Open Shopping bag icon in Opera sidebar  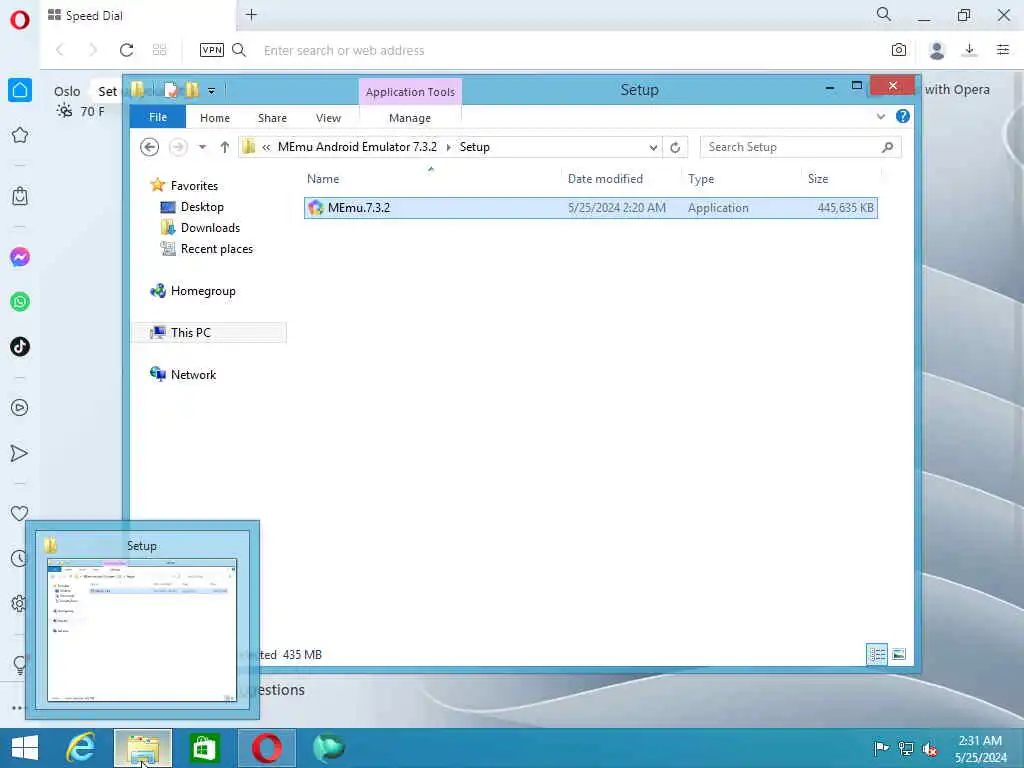point(20,196)
